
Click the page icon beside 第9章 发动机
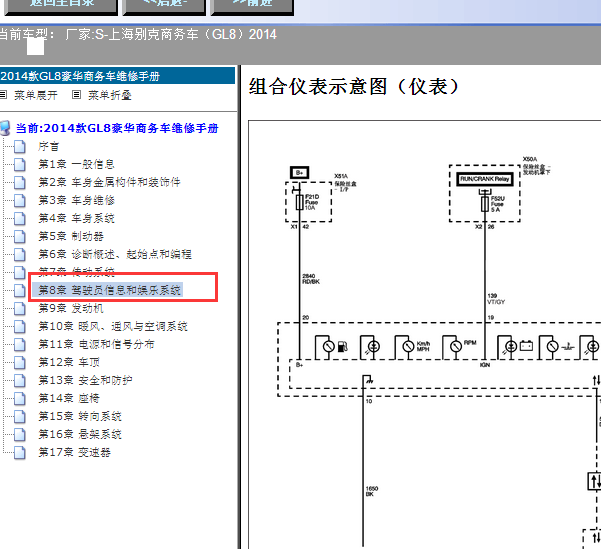coord(20,308)
